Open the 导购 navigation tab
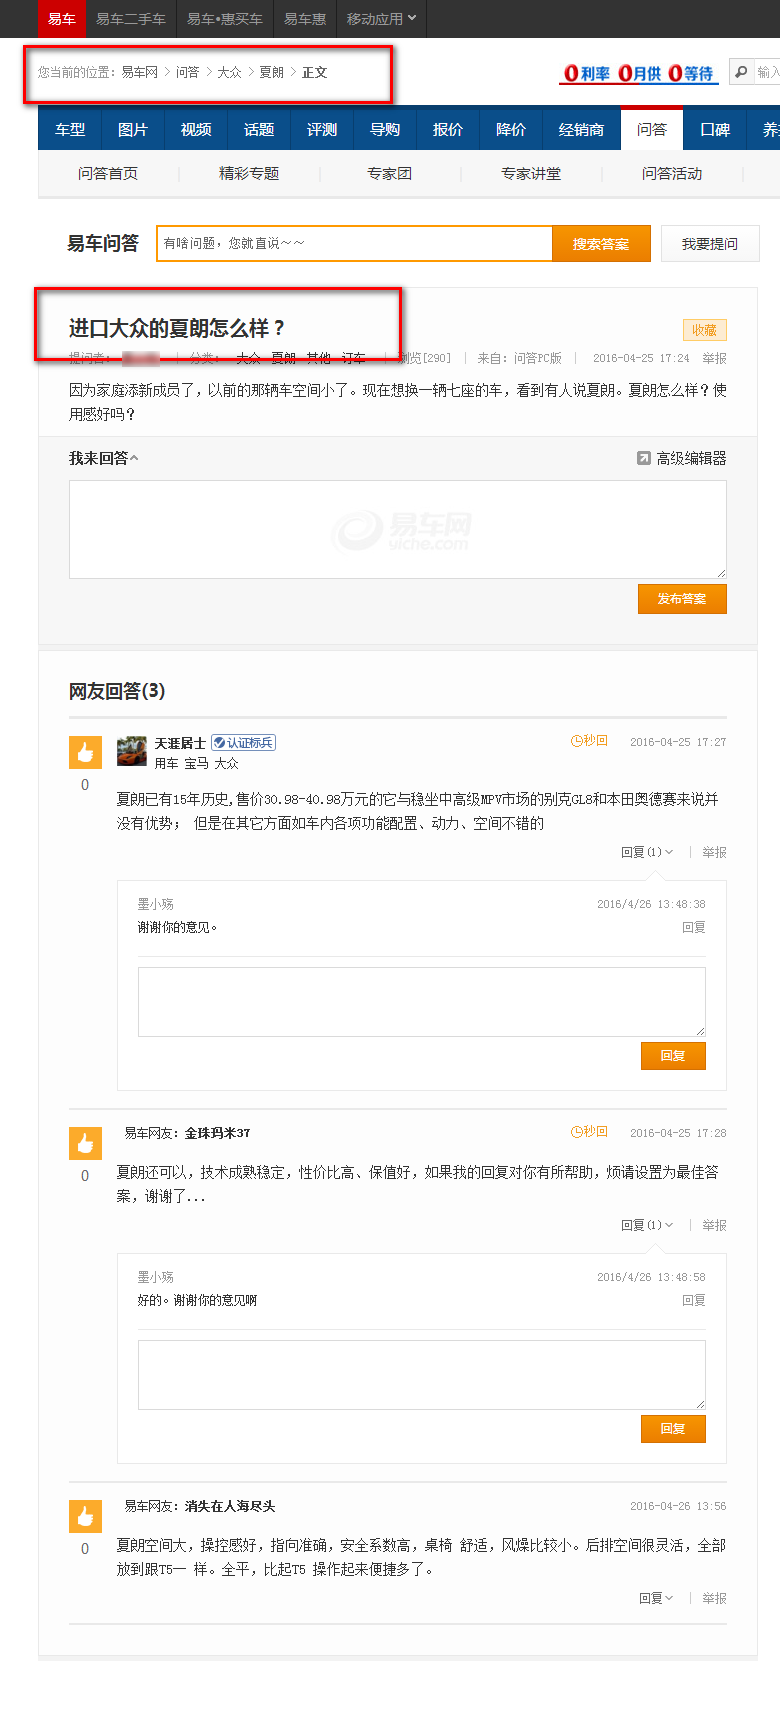 (x=385, y=129)
